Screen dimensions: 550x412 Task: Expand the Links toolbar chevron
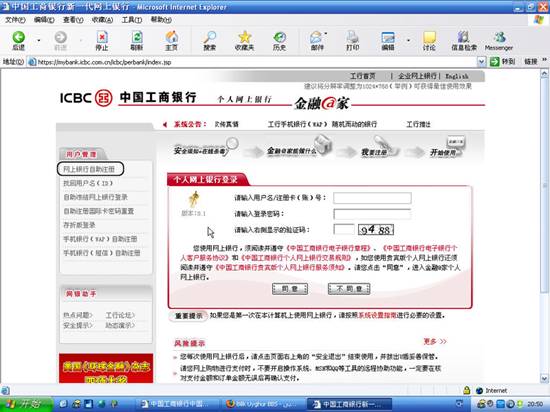point(545,60)
